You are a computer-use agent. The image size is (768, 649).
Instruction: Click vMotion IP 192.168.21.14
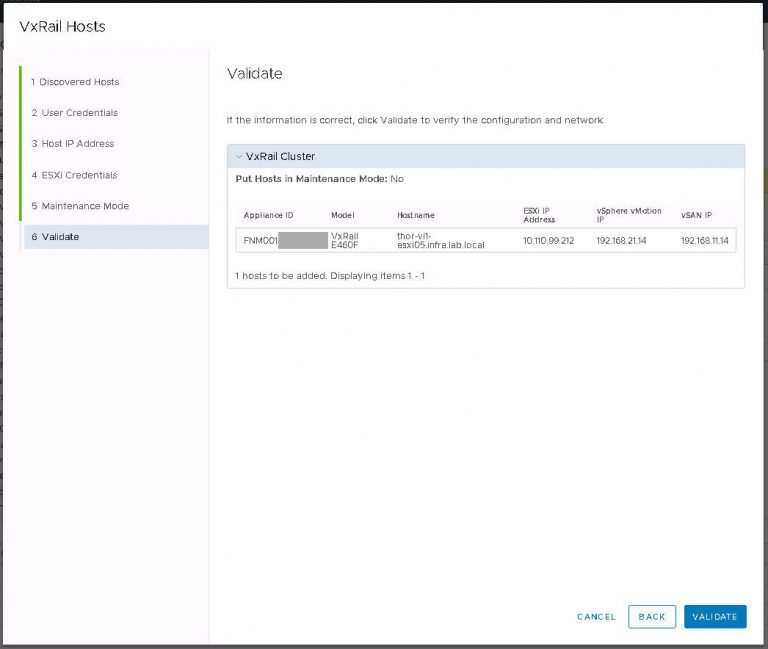(x=621, y=240)
